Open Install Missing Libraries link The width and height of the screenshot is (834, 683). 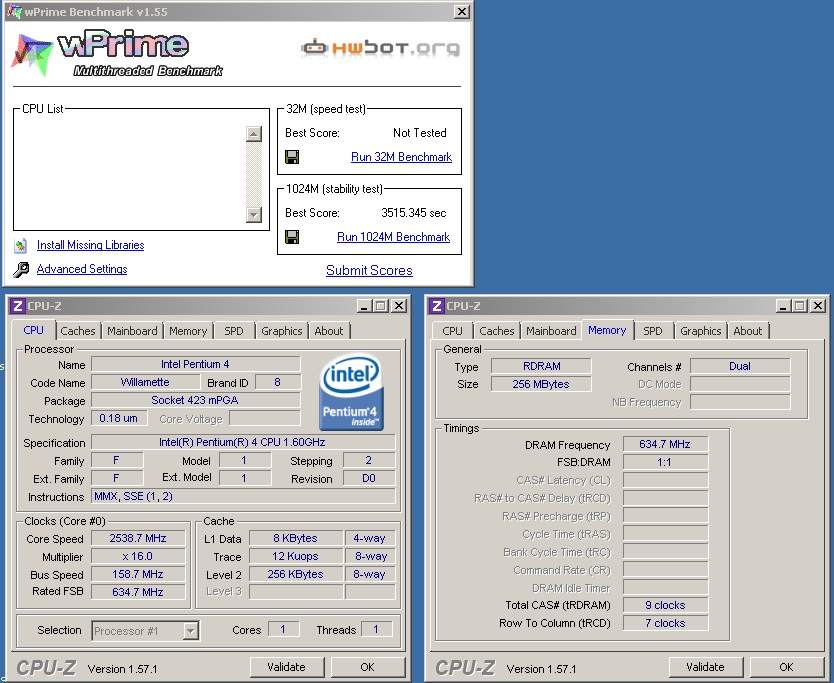[x=90, y=245]
